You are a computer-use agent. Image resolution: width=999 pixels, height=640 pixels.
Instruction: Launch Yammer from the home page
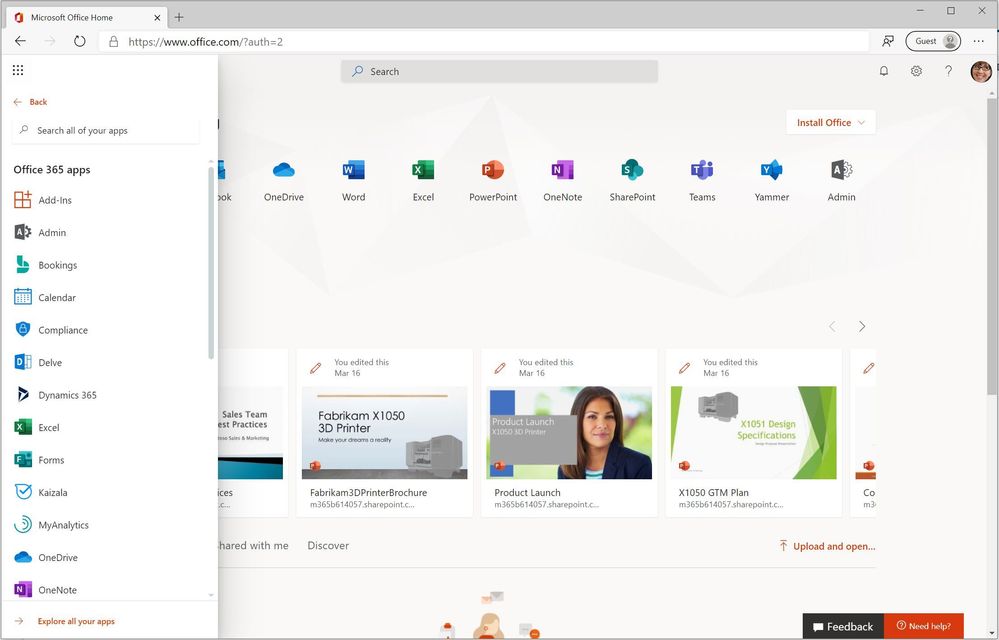point(772,170)
